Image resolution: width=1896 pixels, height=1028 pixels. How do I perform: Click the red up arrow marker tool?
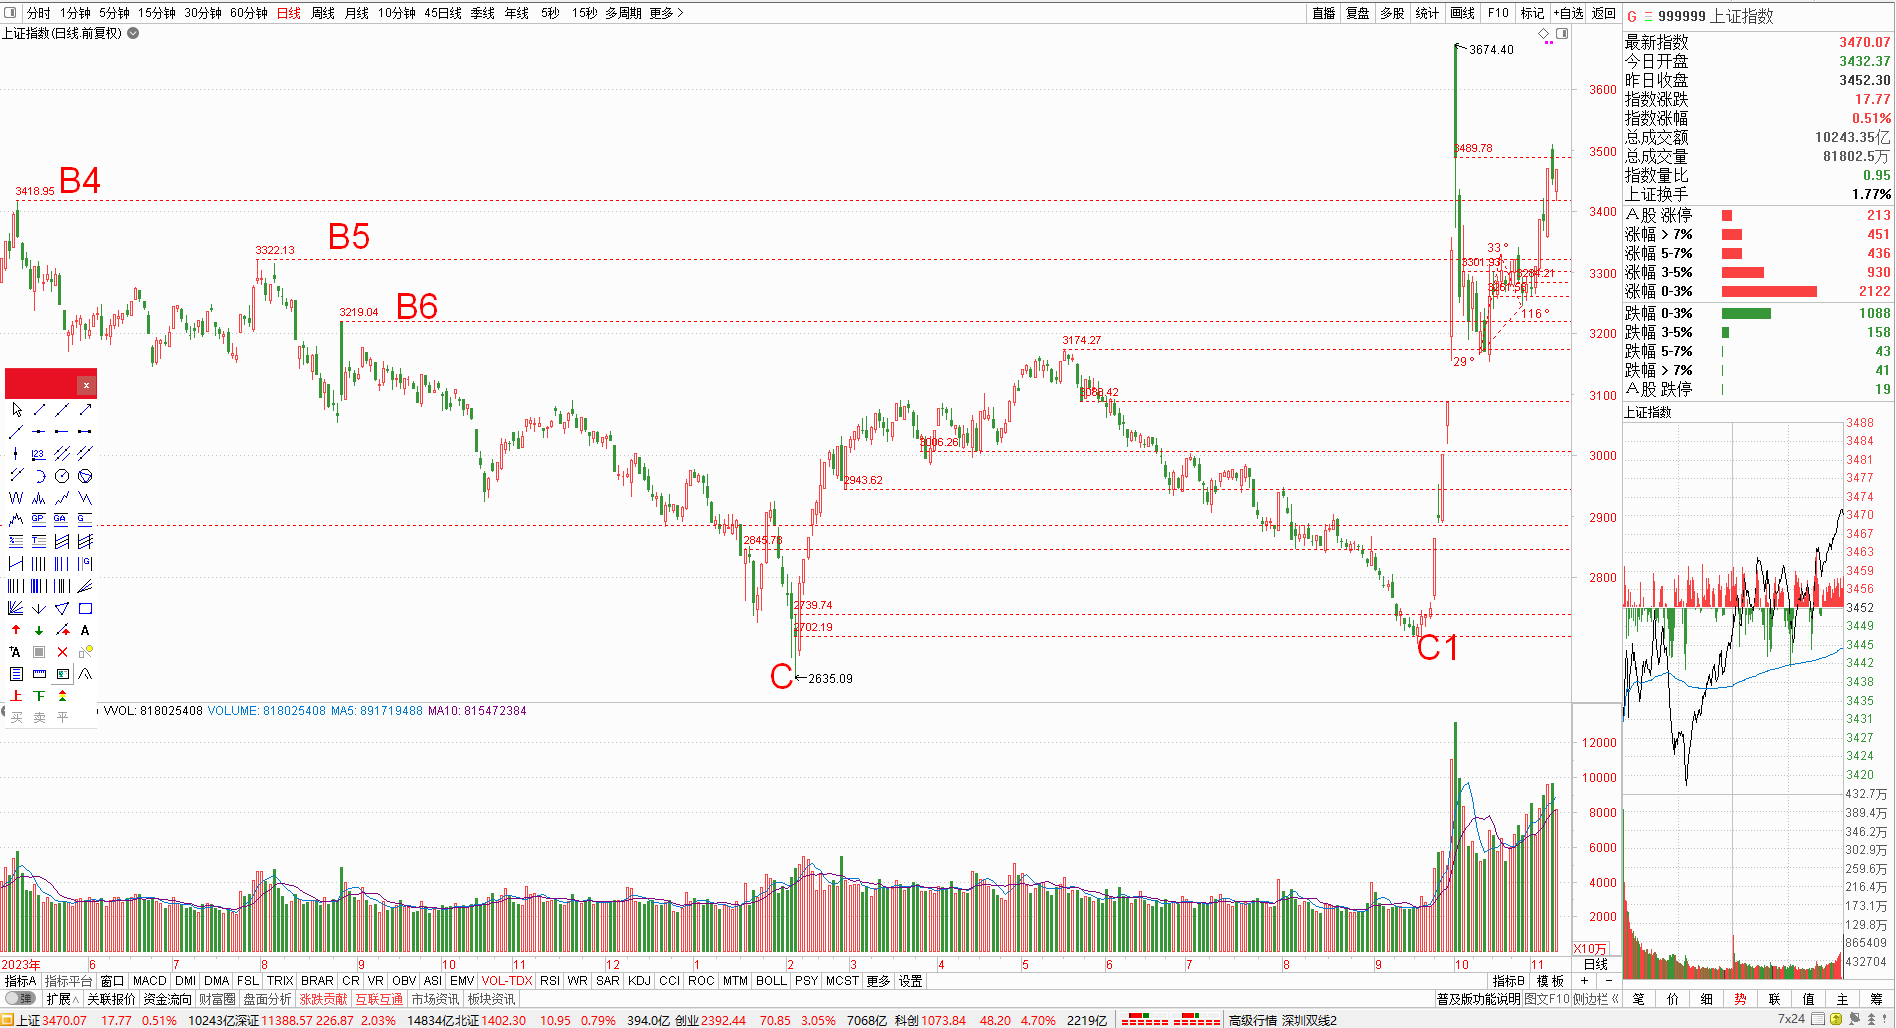[x=16, y=630]
